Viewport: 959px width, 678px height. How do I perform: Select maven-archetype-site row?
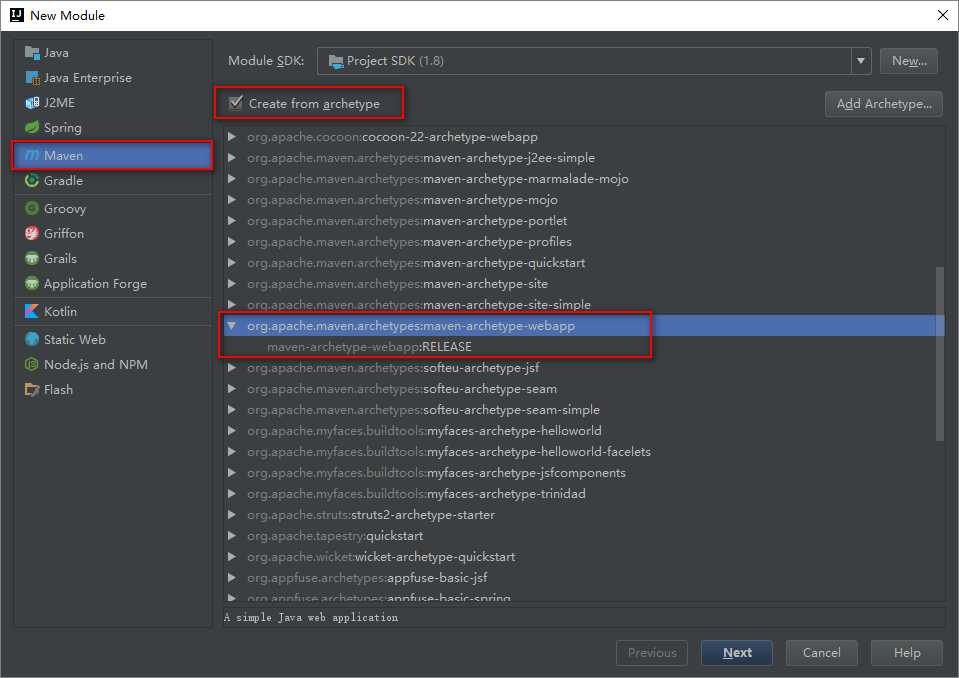584,284
